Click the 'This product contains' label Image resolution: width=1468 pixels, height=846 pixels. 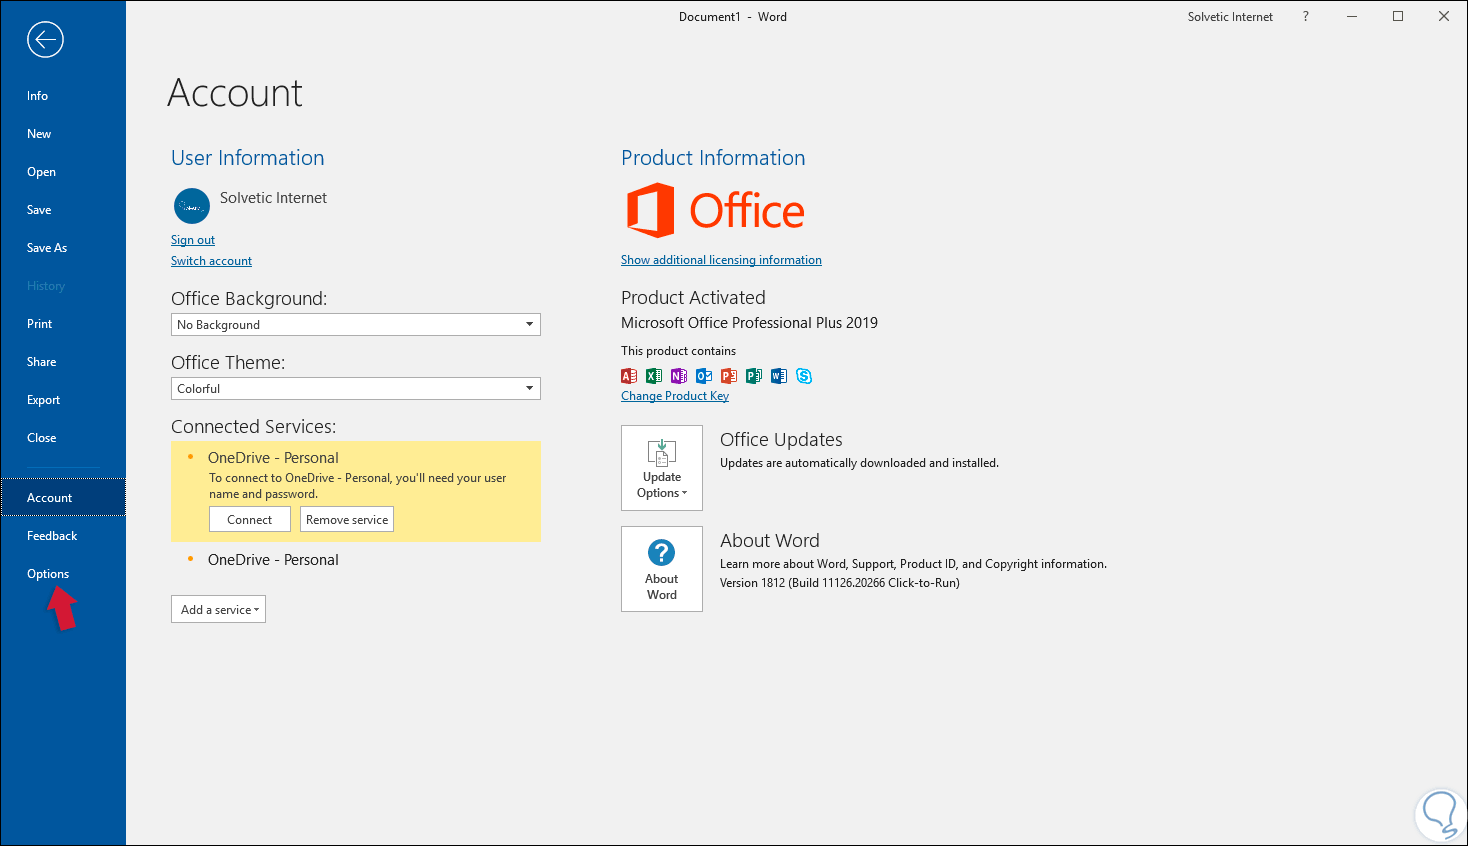(x=678, y=351)
